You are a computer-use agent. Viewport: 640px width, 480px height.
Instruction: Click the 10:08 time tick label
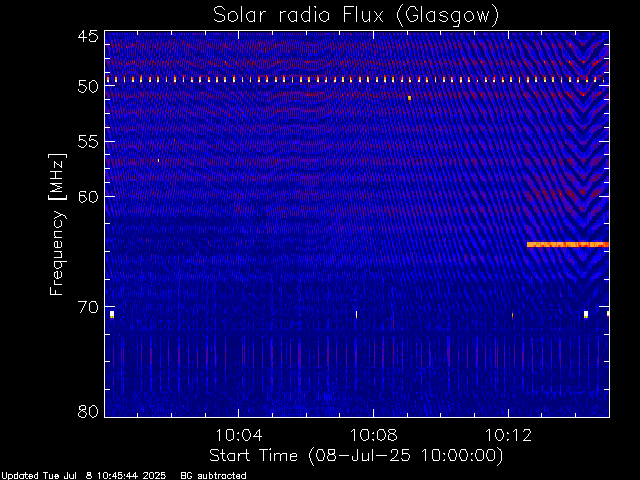[x=373, y=435]
